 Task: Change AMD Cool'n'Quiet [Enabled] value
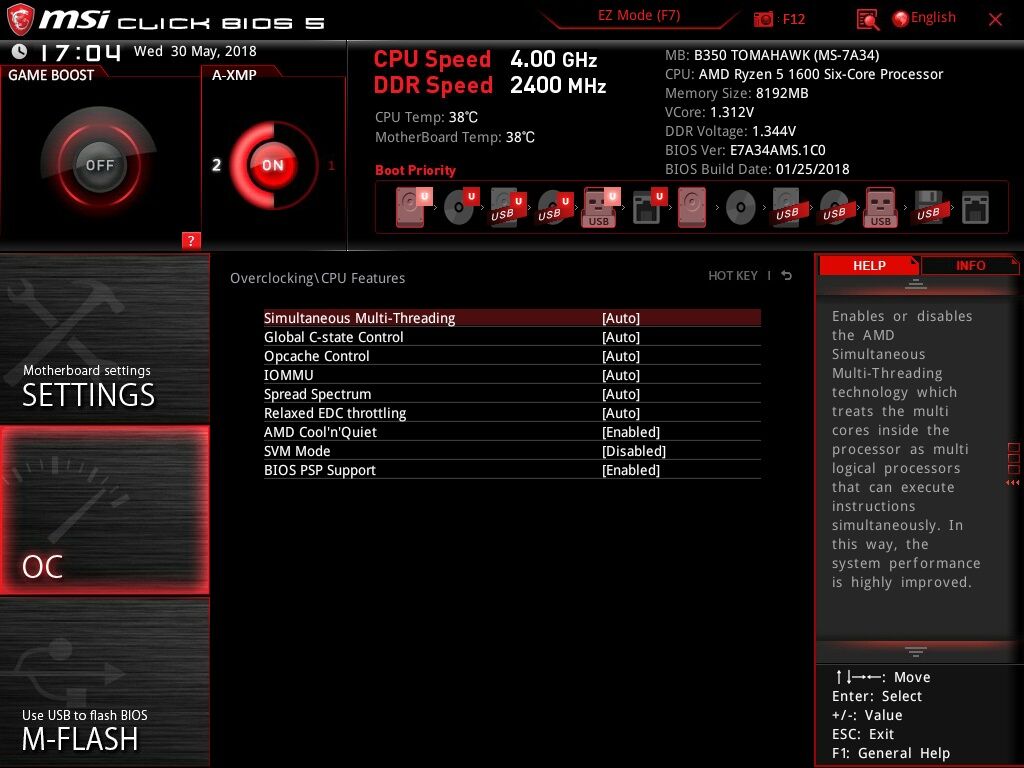pyautogui.click(x=631, y=432)
